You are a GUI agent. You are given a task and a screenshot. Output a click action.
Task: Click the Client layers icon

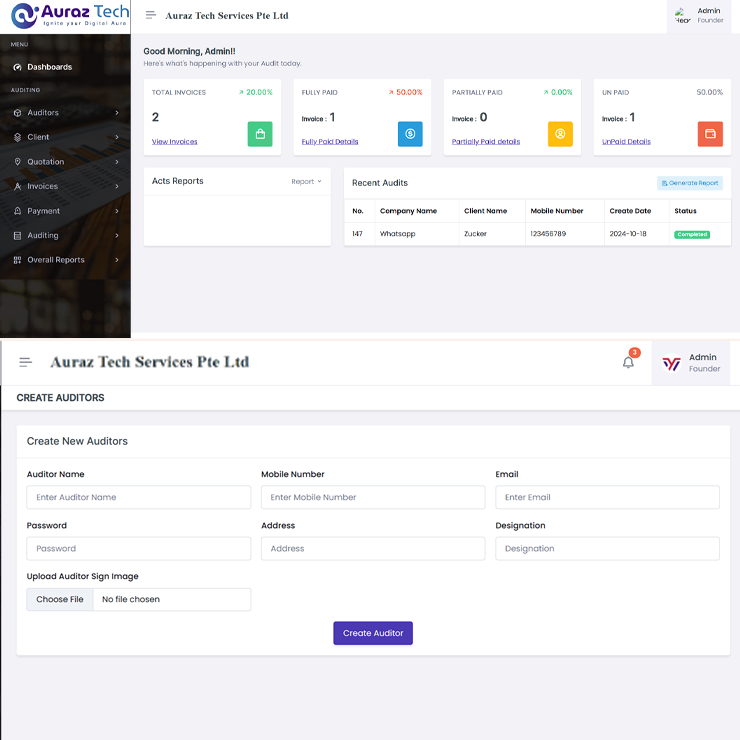17,137
